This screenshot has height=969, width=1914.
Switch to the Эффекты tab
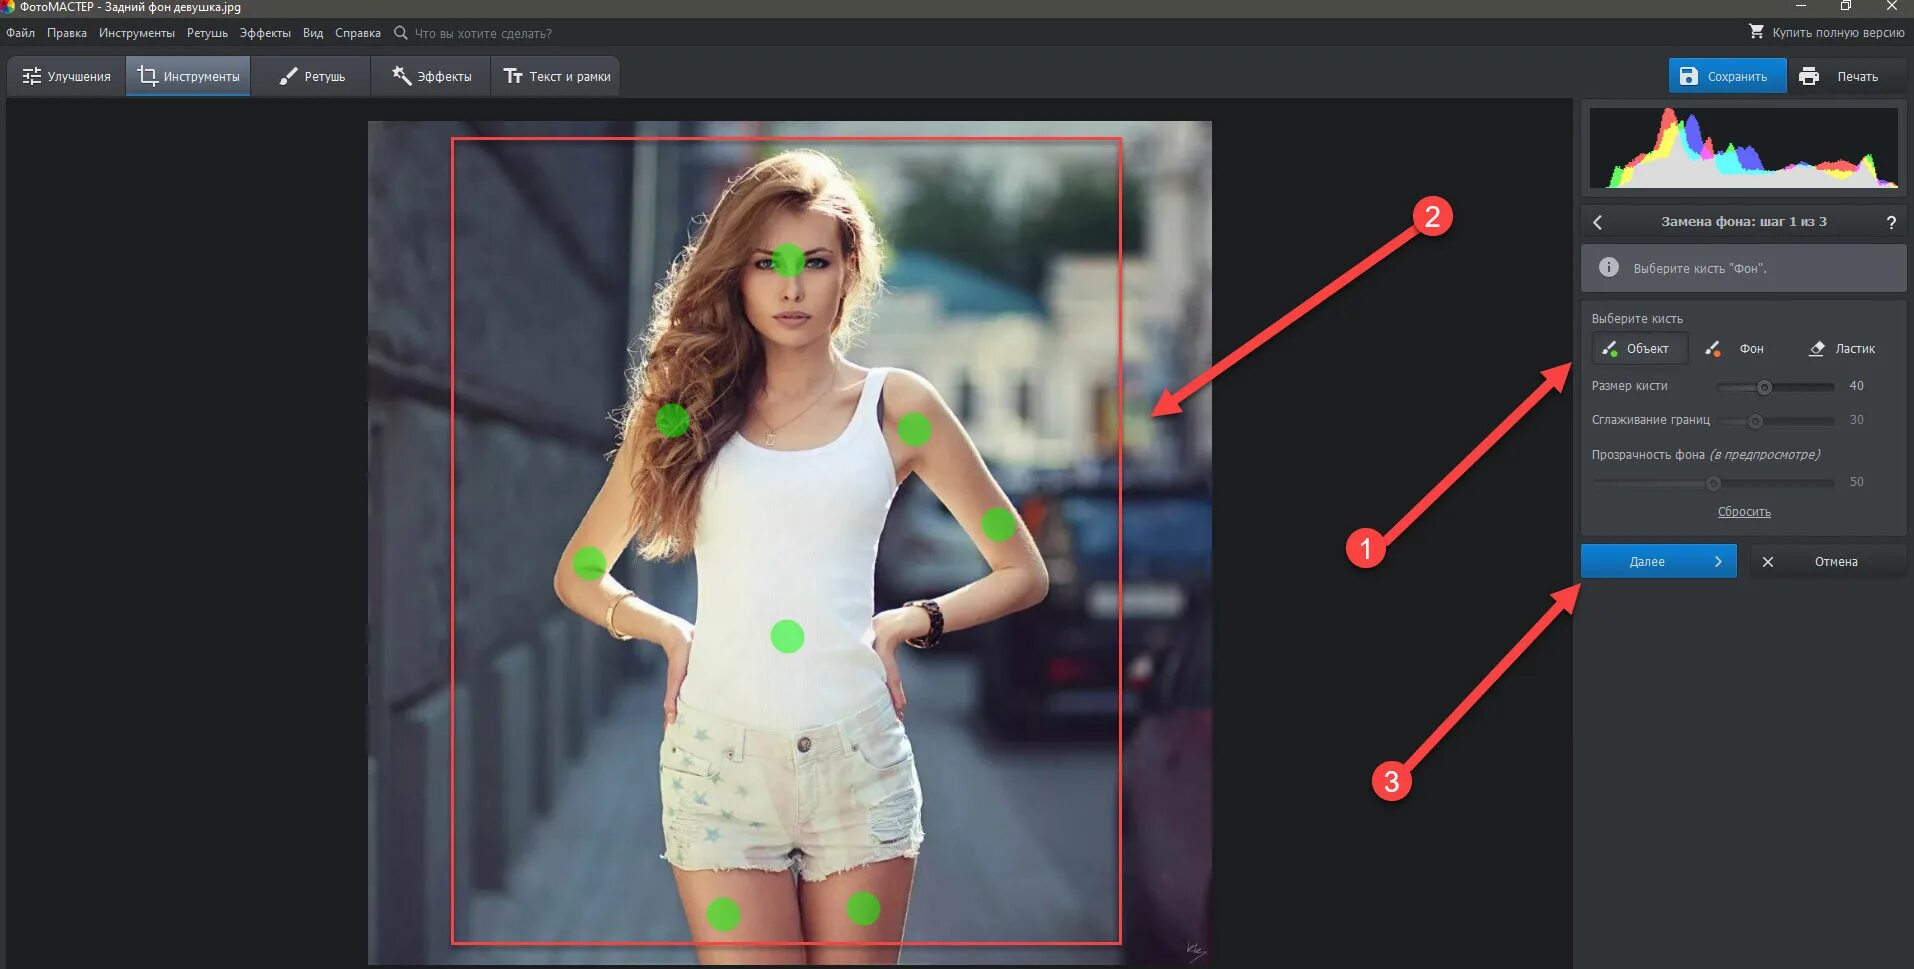pyautogui.click(x=431, y=76)
